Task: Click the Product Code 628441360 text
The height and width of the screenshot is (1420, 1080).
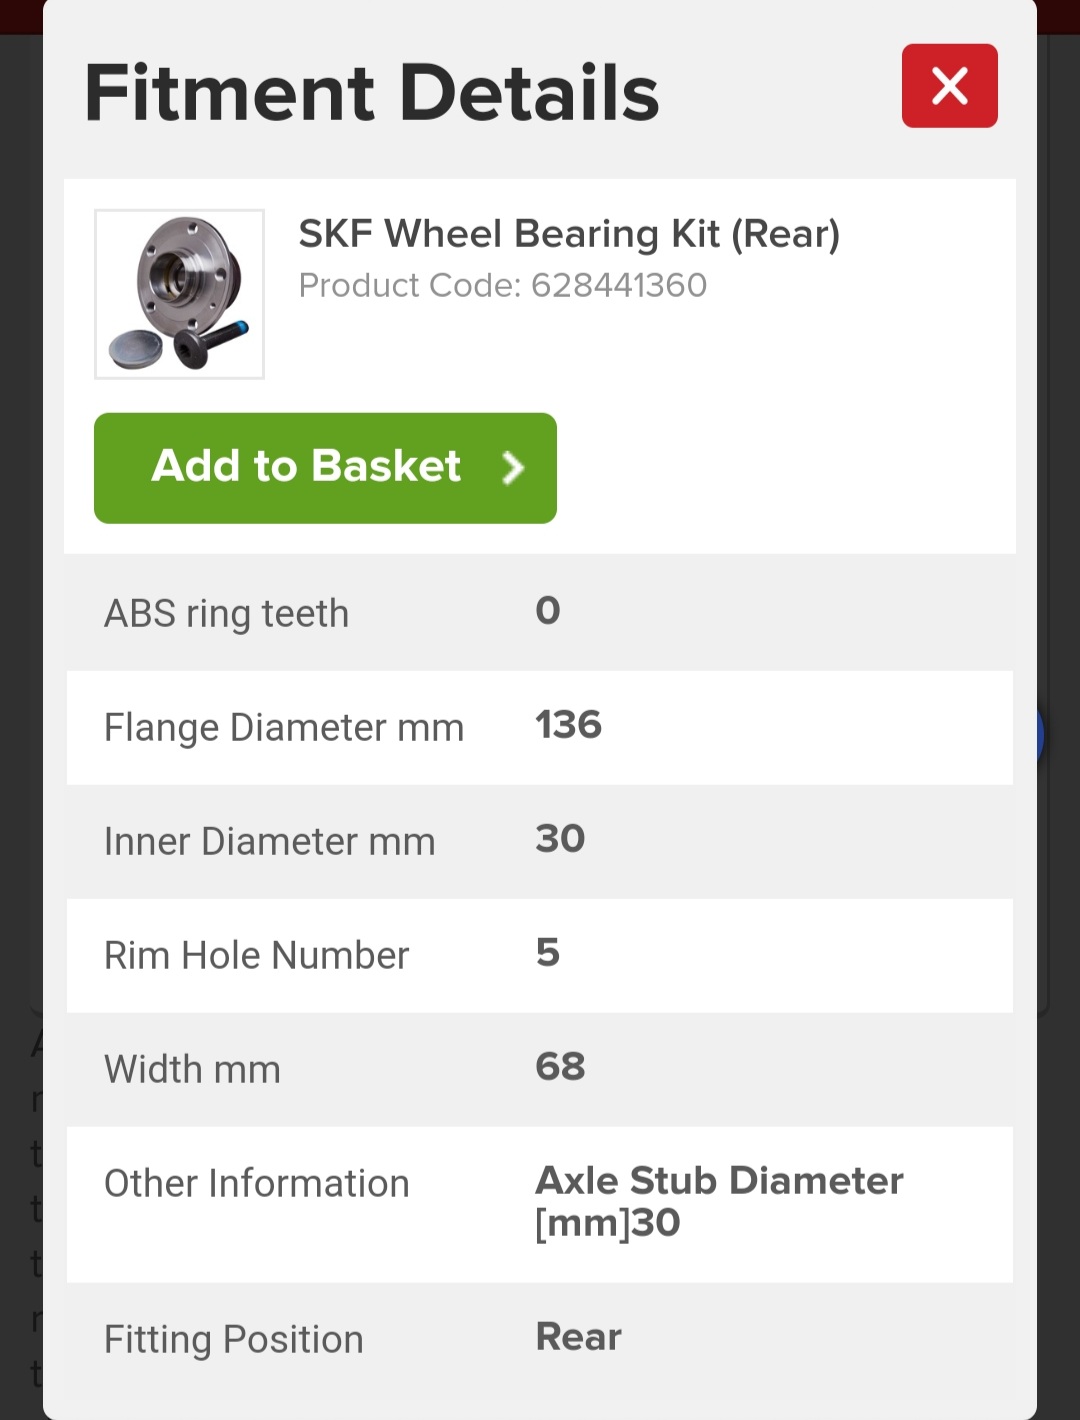Action: coord(503,286)
